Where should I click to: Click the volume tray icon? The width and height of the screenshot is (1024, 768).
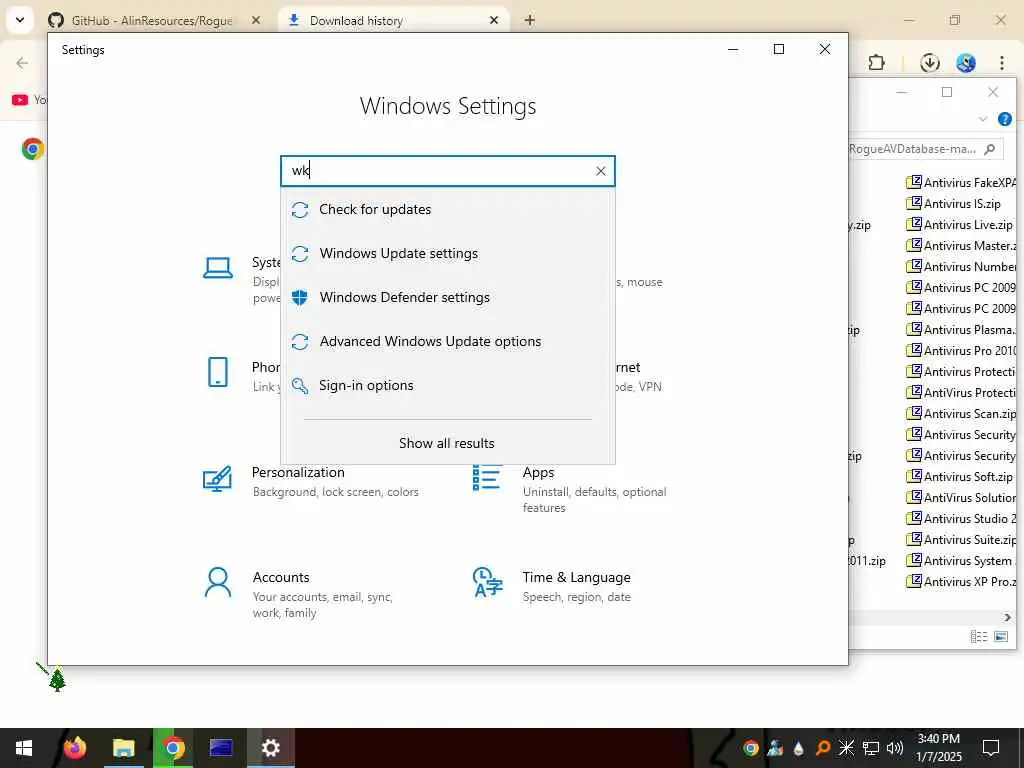pyautogui.click(x=895, y=748)
